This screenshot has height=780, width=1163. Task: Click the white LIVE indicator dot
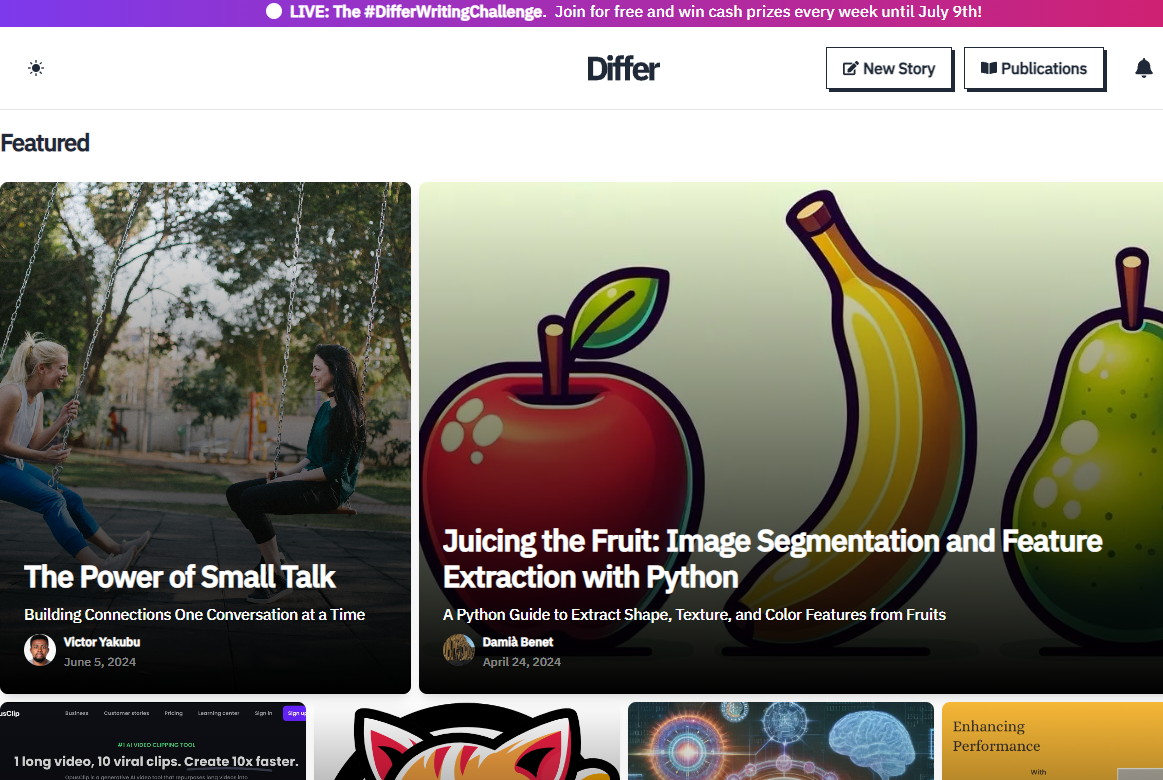274,11
